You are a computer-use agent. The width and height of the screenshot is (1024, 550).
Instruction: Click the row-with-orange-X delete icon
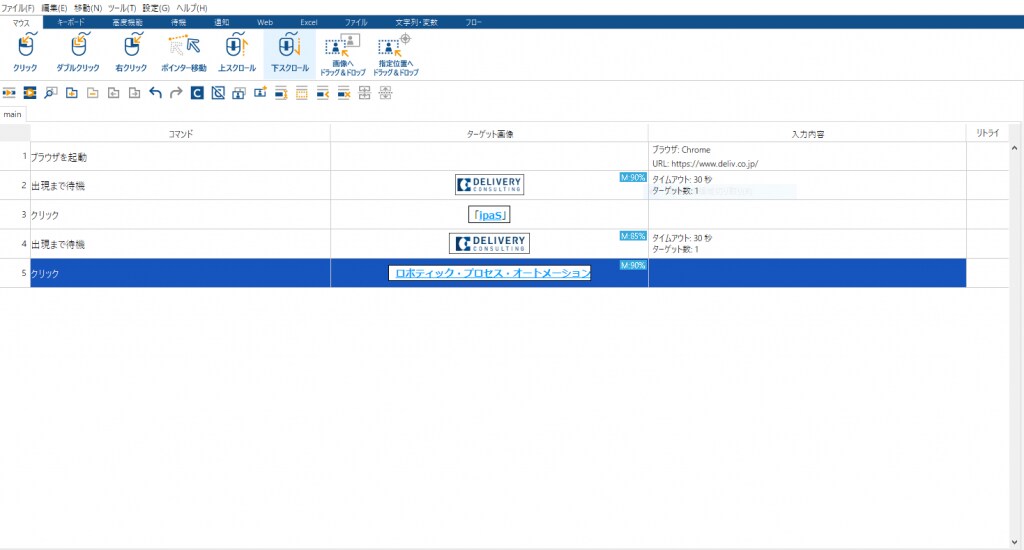click(x=344, y=93)
